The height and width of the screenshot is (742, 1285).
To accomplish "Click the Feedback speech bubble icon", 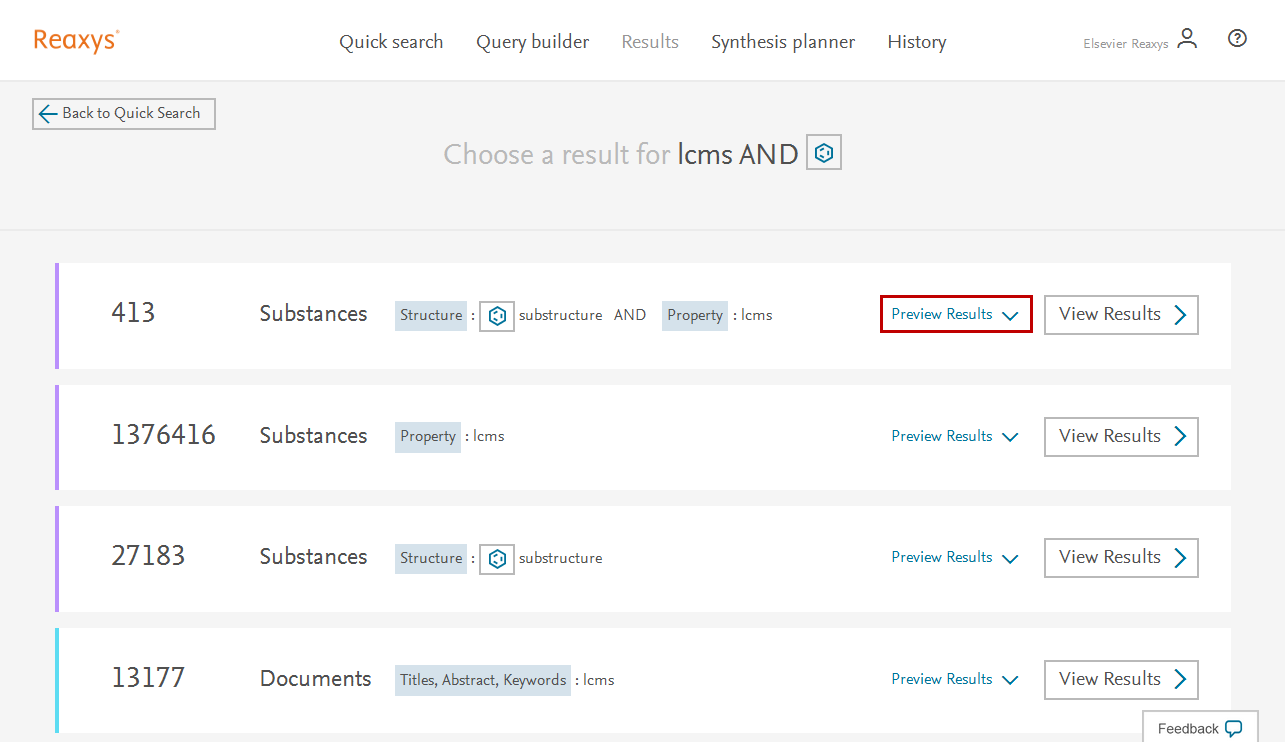I will click(x=1233, y=728).
